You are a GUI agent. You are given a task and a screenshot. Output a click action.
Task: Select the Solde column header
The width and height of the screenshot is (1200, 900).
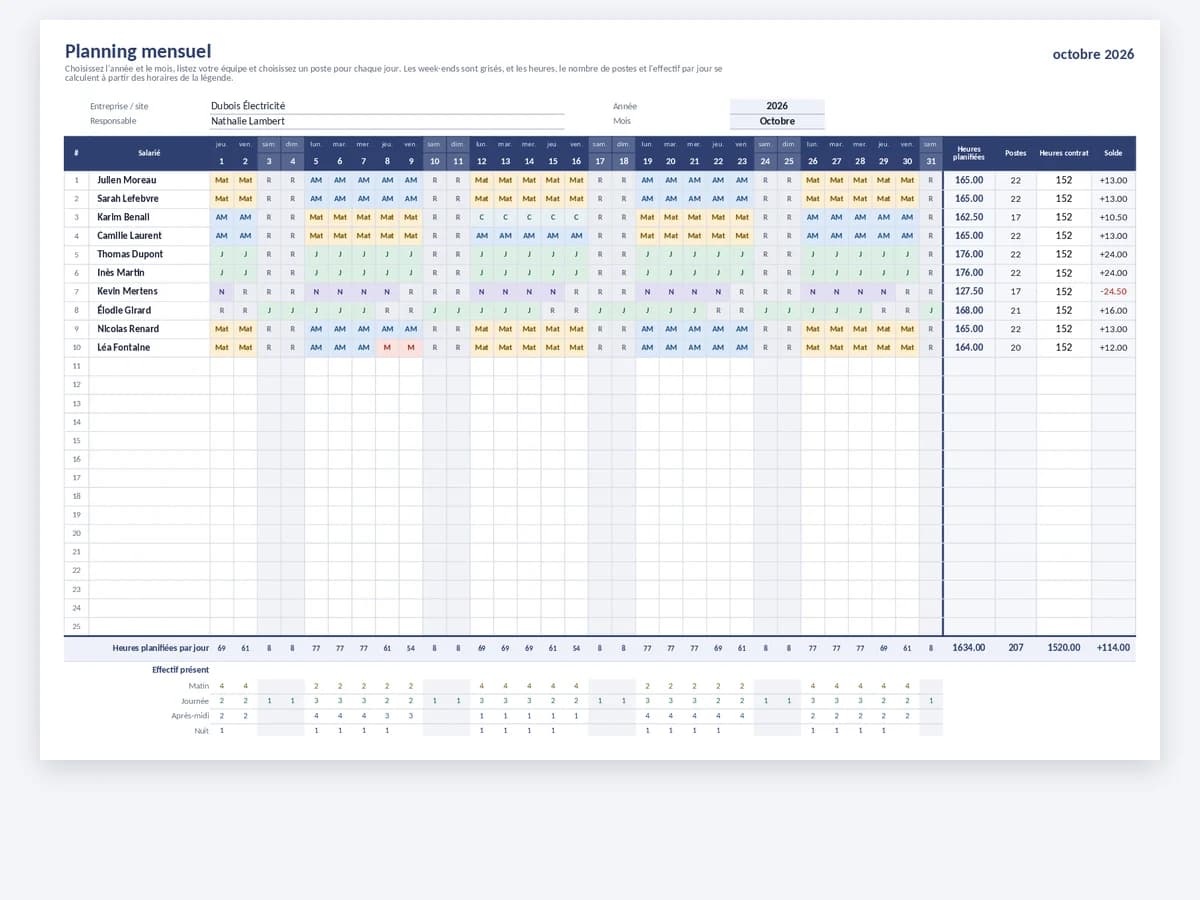(1113, 153)
